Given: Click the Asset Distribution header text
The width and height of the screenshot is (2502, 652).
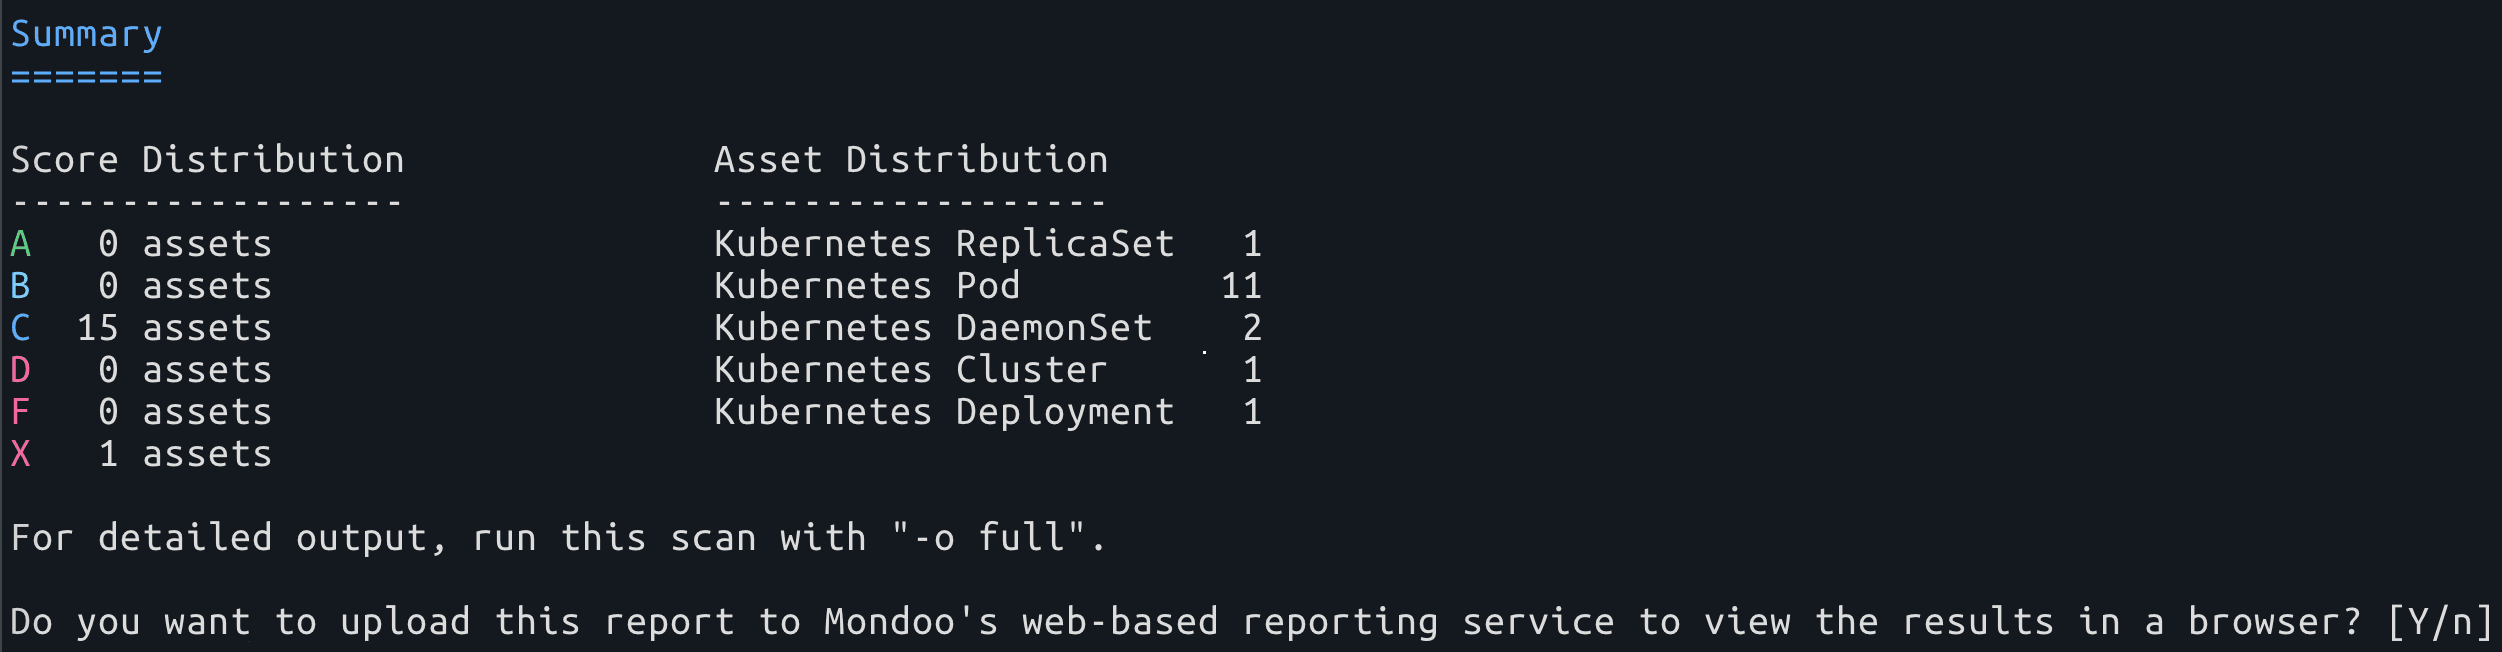Looking at the screenshot, I should [910, 160].
